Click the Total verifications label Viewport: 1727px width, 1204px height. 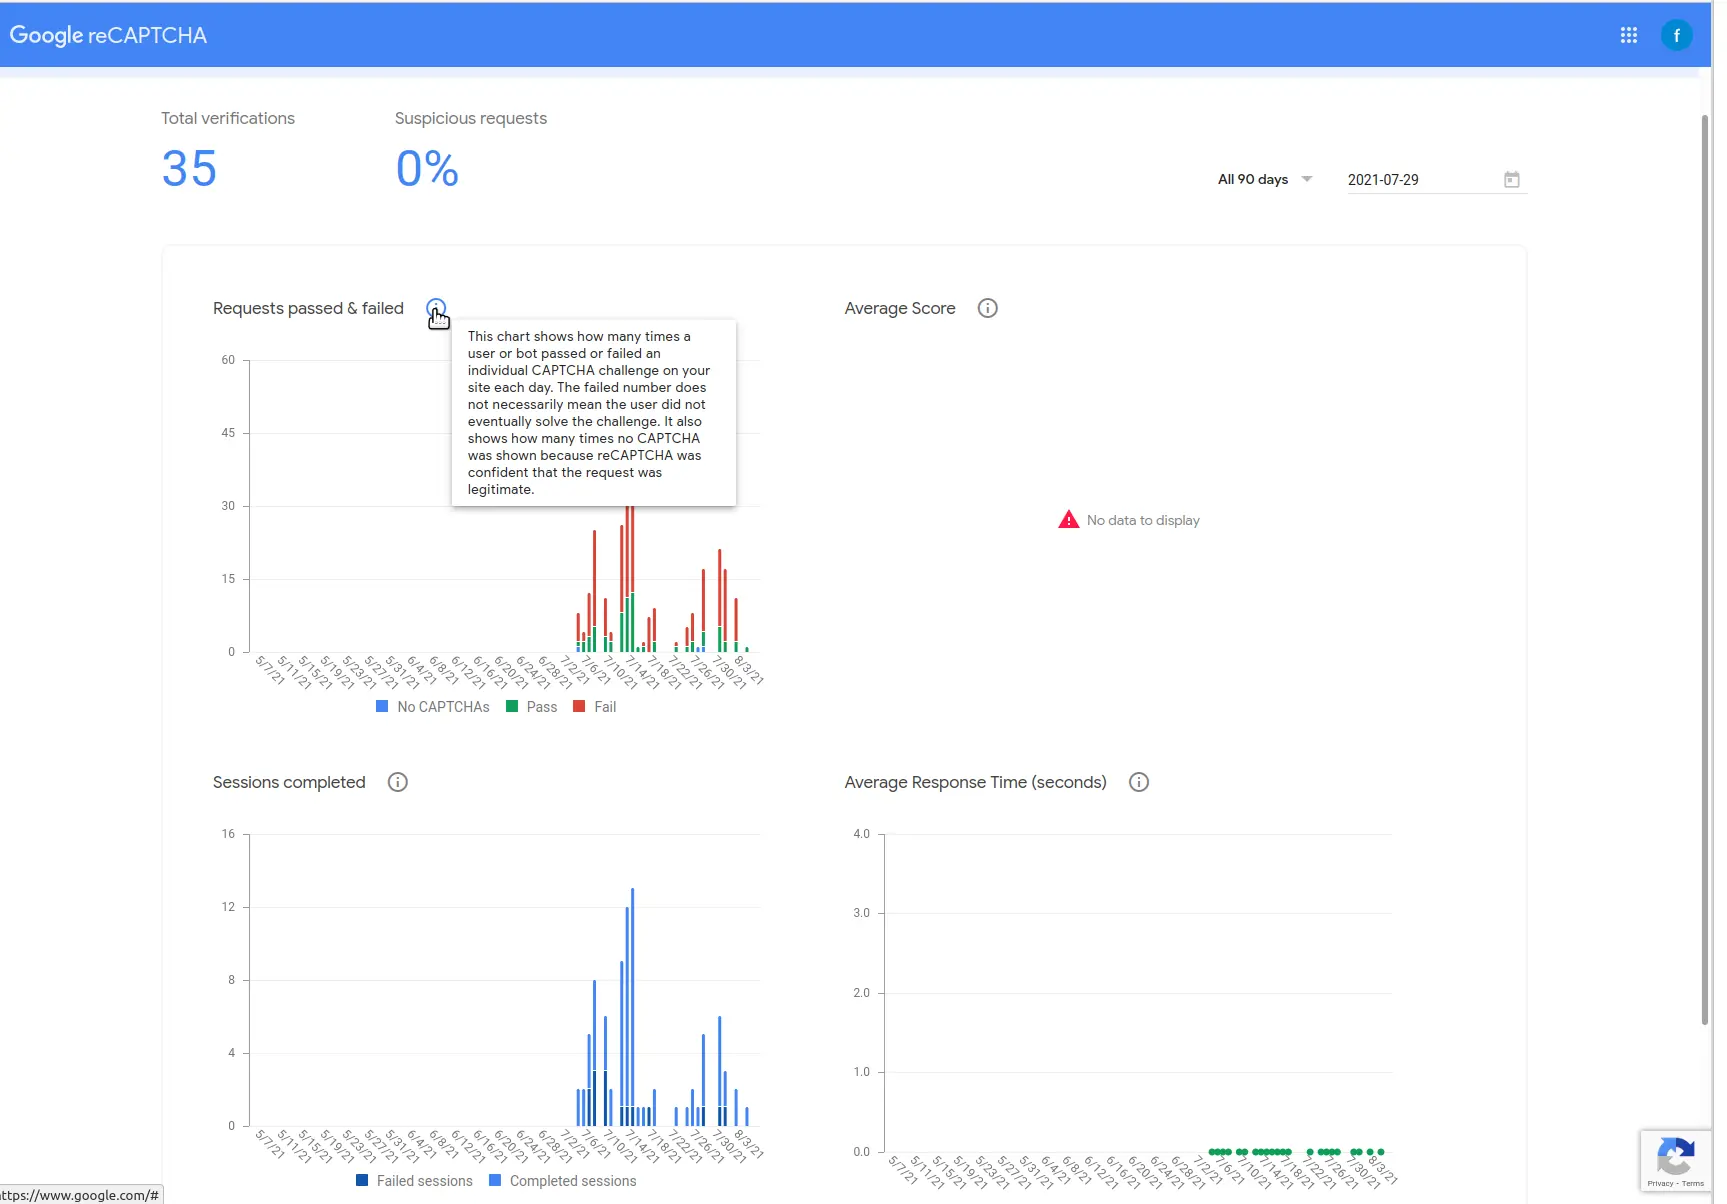point(228,118)
